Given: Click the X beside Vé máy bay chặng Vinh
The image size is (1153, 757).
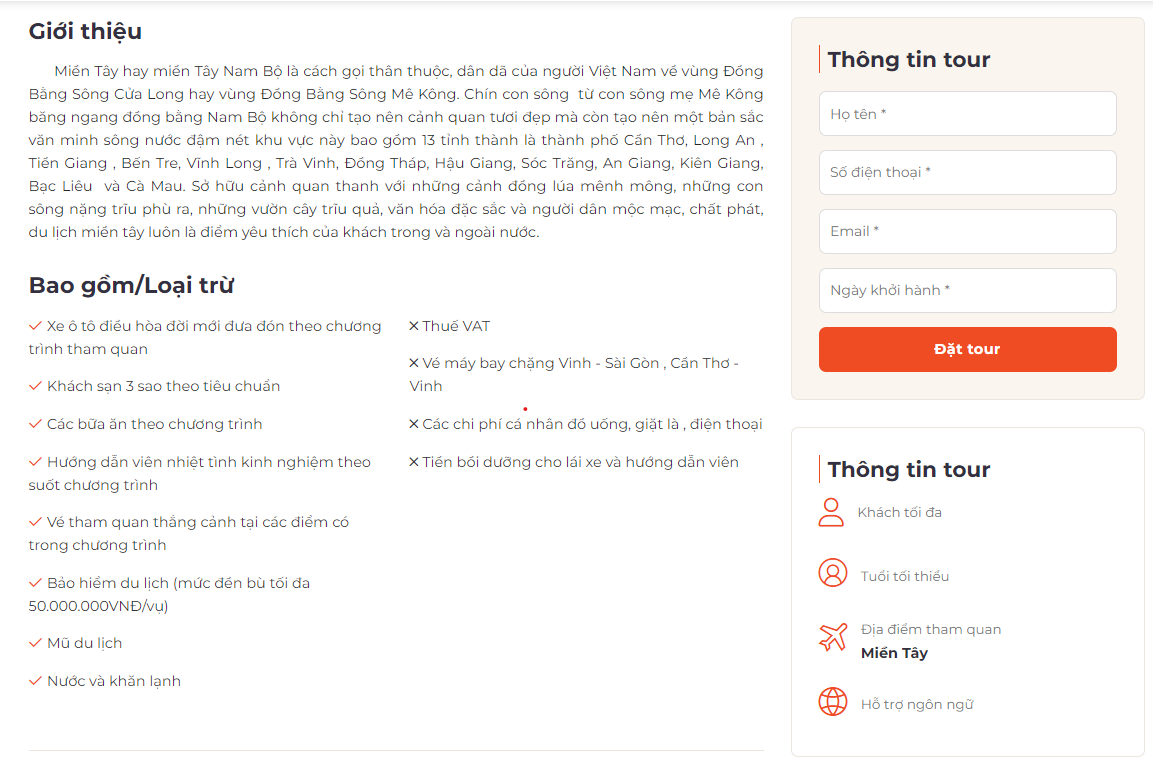Looking at the screenshot, I should click(412, 363).
